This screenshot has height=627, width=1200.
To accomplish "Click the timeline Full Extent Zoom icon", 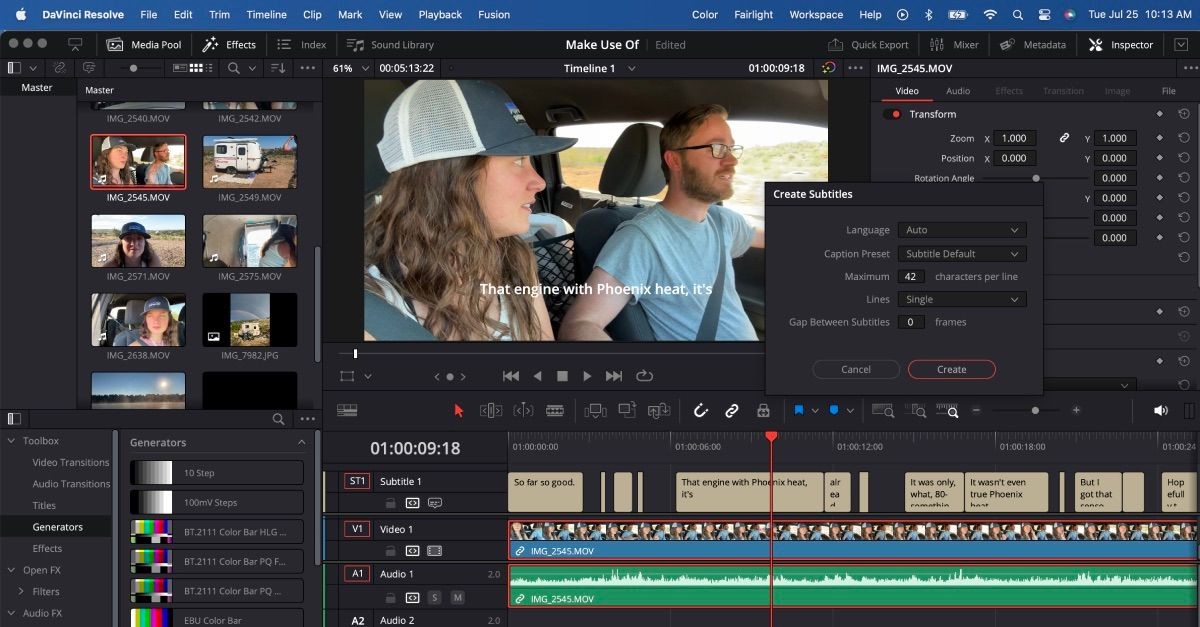I will (x=883, y=410).
